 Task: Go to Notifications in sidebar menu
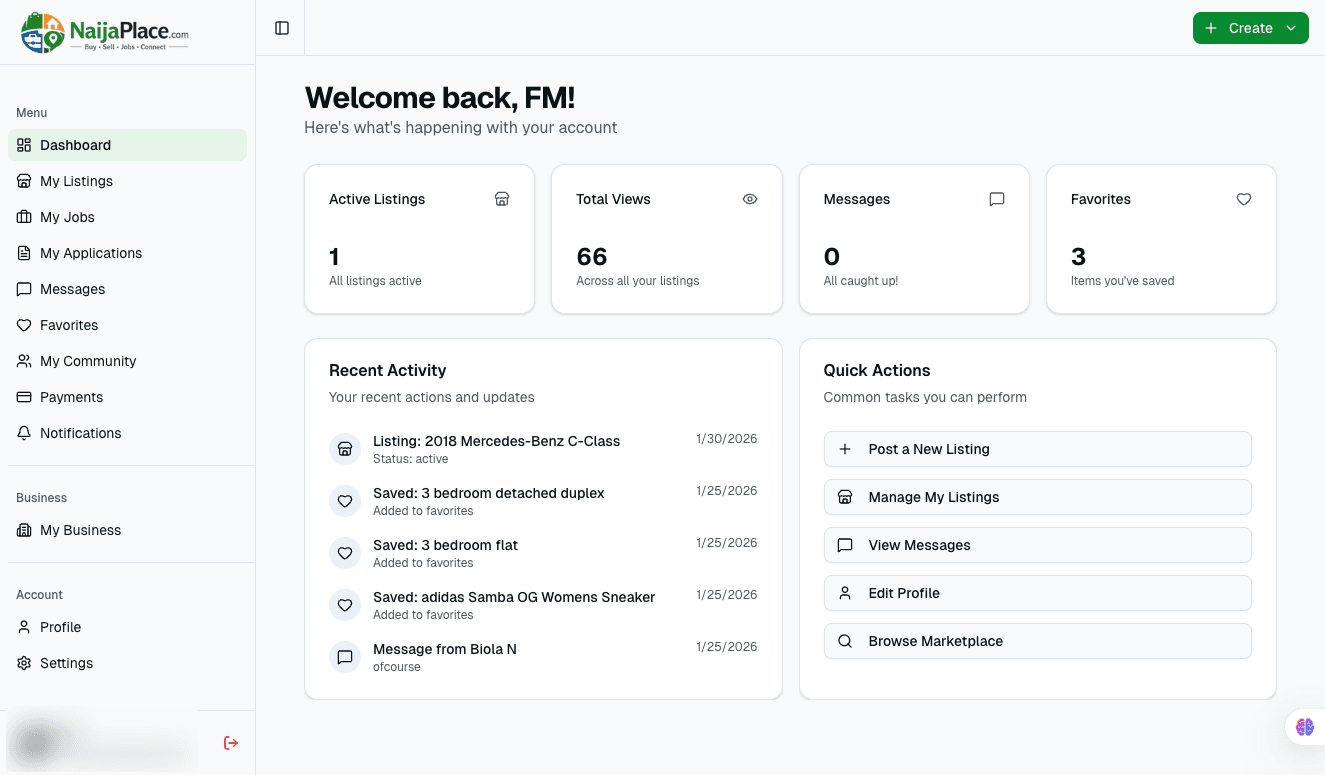point(80,433)
